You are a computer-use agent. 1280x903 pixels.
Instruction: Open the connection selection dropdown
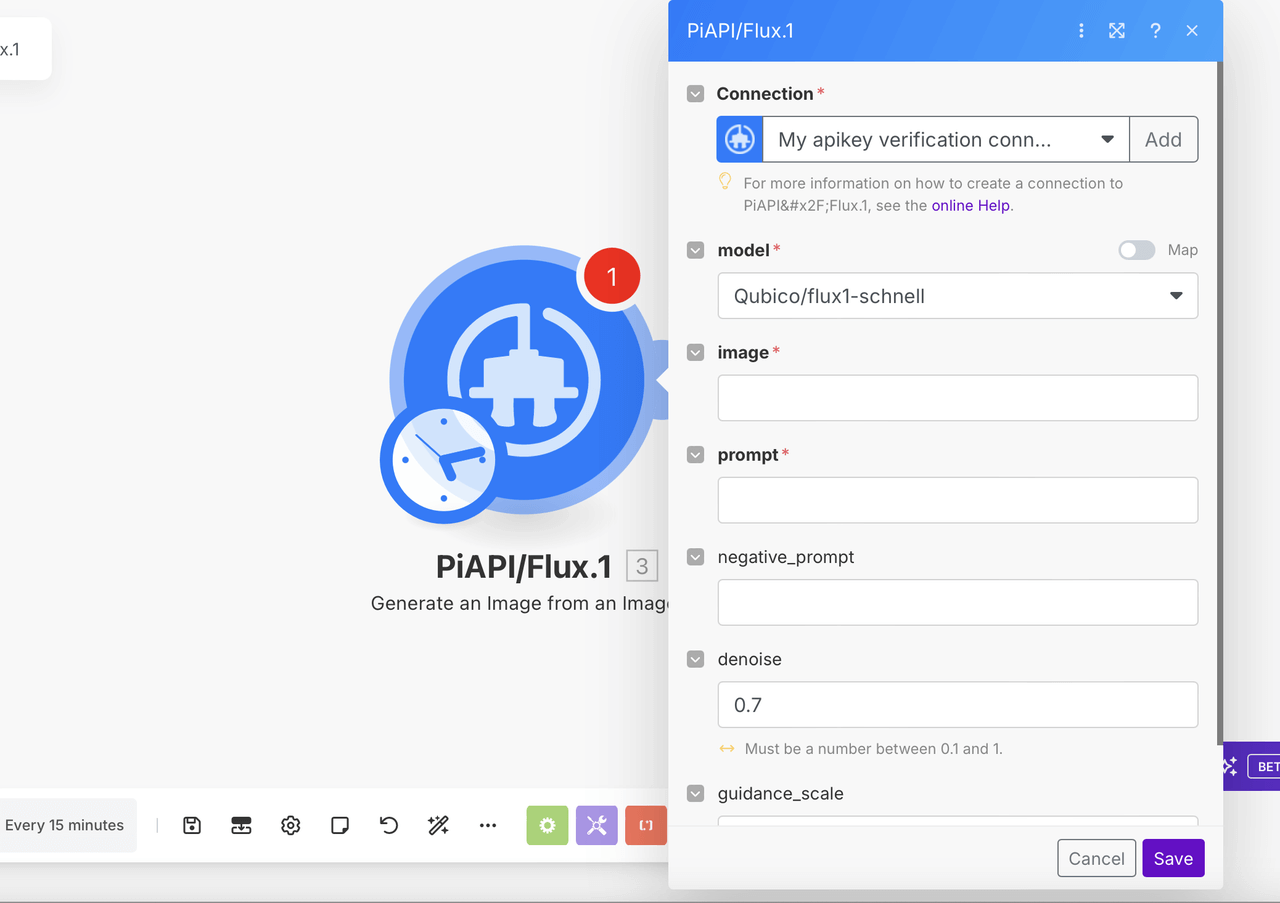tap(1108, 139)
